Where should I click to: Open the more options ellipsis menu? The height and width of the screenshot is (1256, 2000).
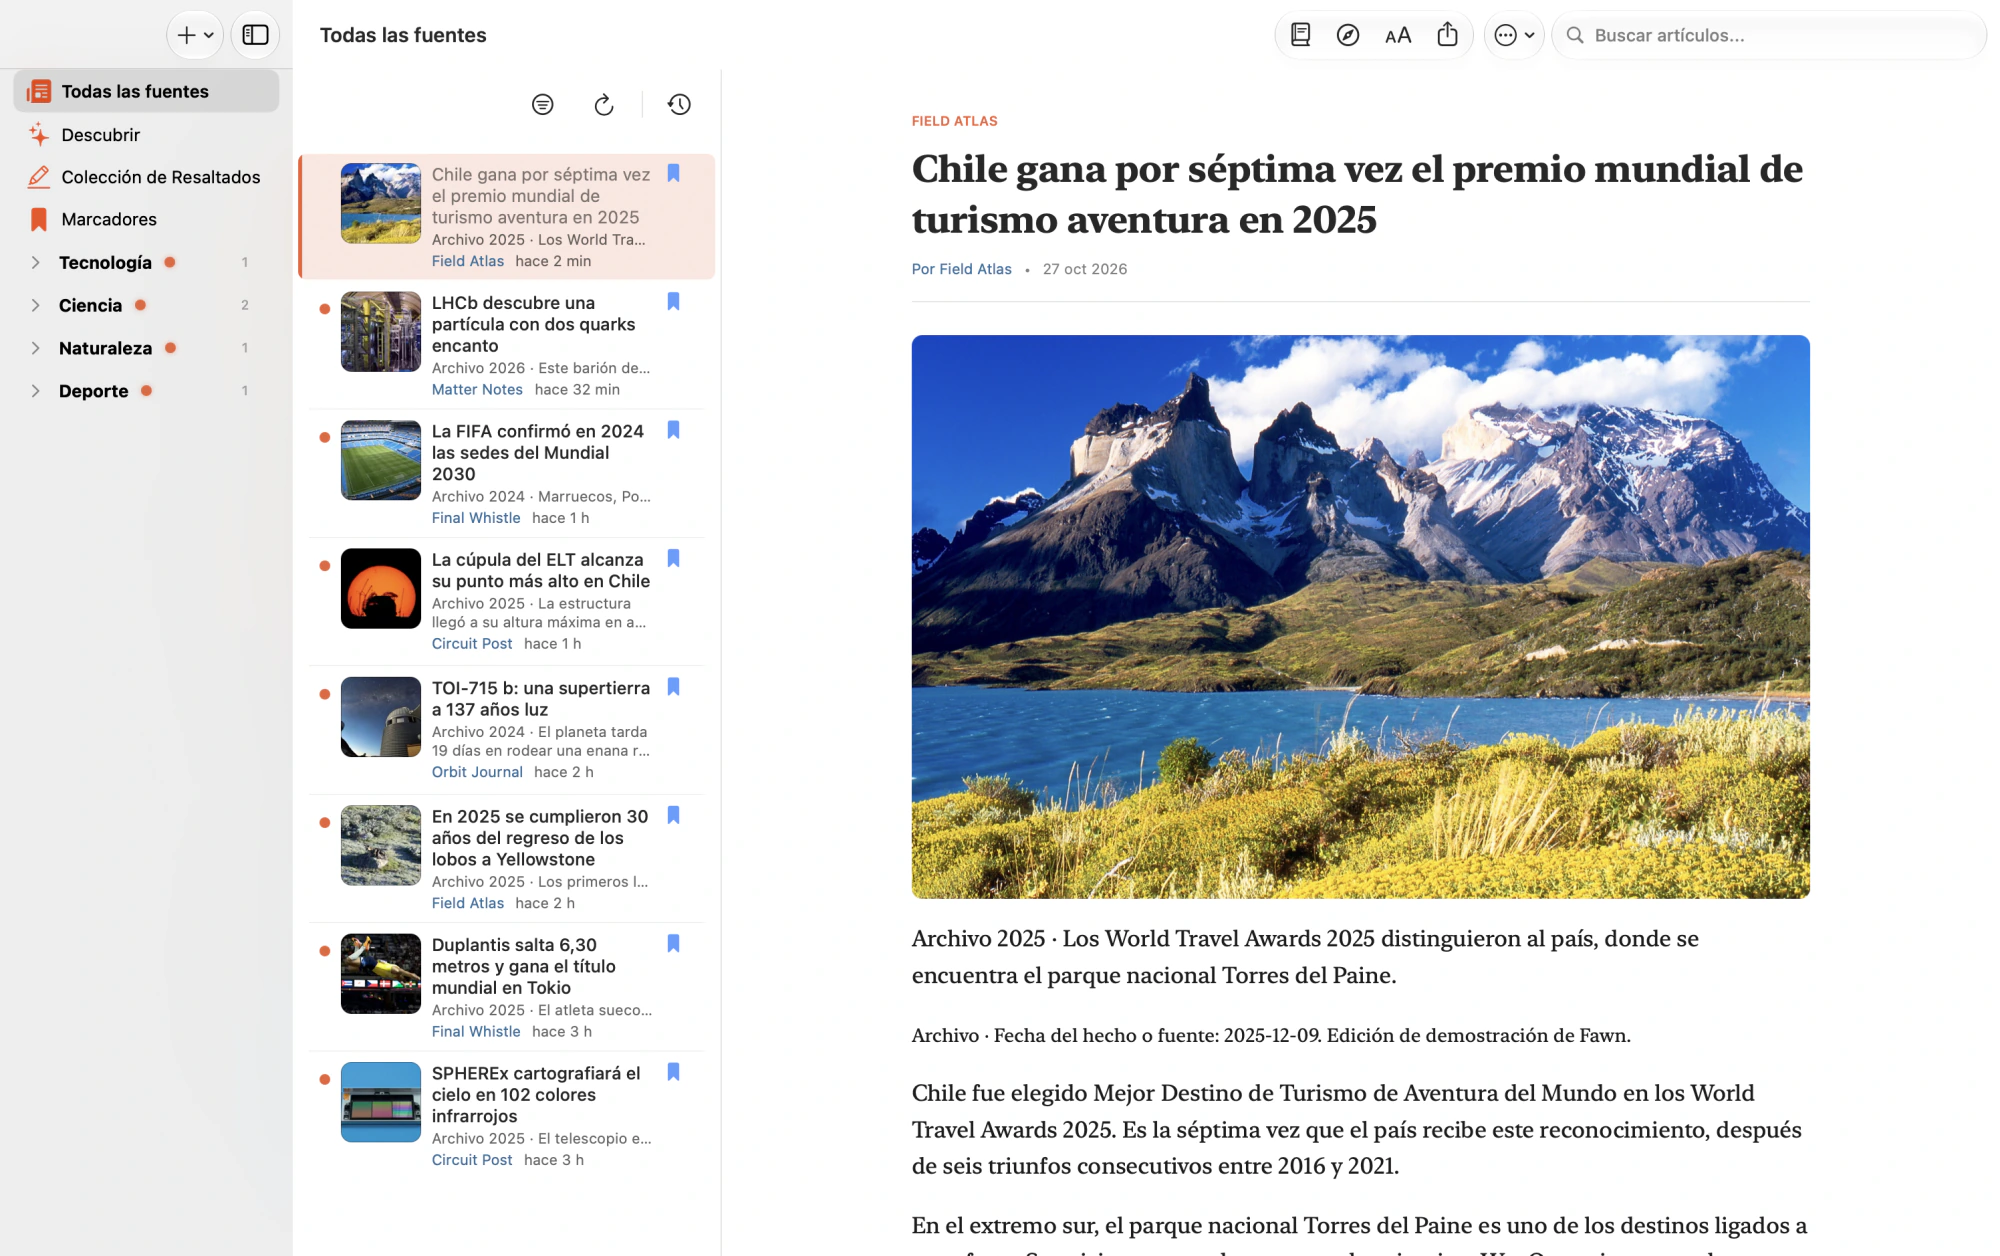[1514, 35]
